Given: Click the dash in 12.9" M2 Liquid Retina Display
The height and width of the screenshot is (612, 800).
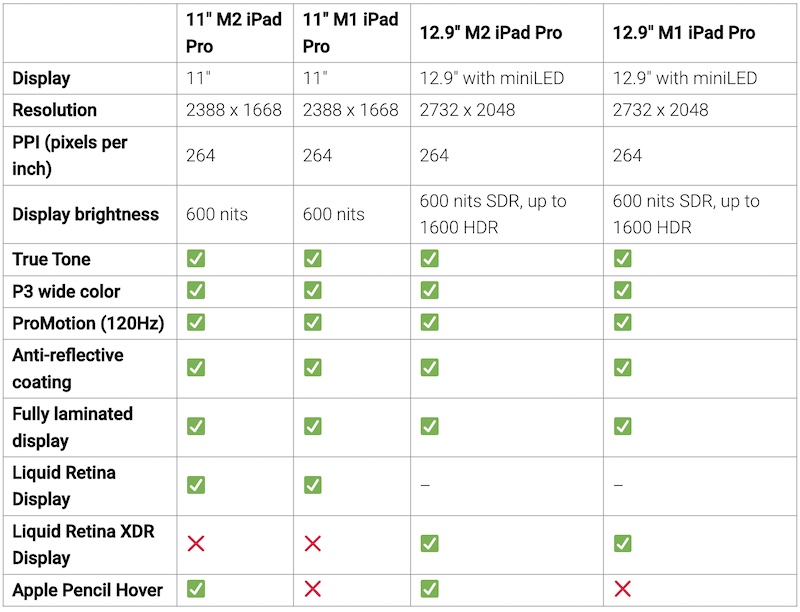Looking at the screenshot, I should 425,485.
